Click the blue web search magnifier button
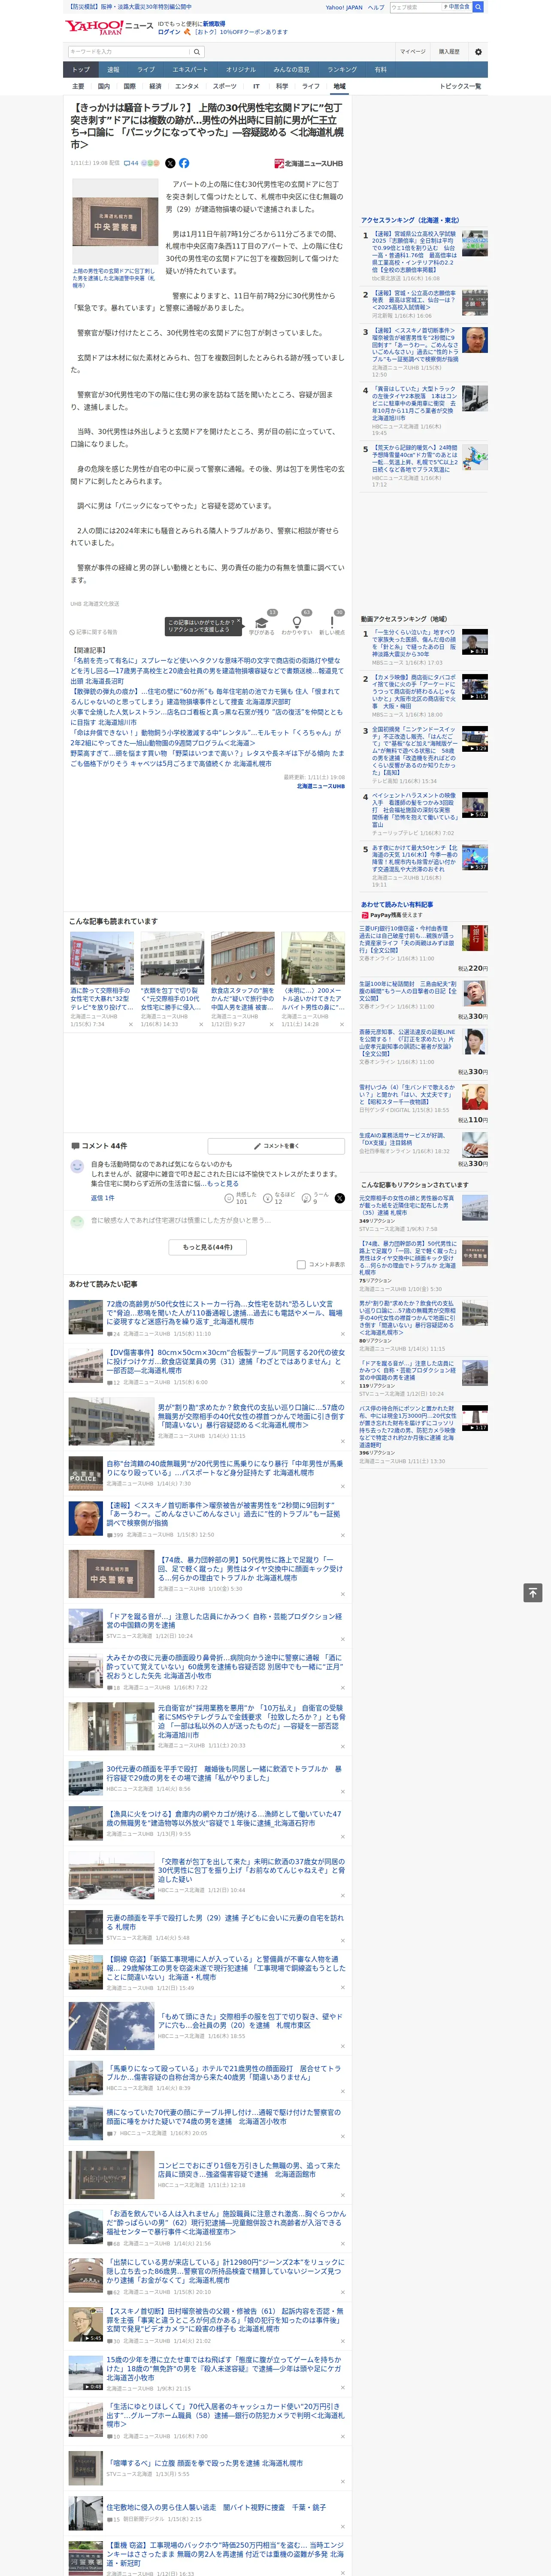 click(x=478, y=7)
